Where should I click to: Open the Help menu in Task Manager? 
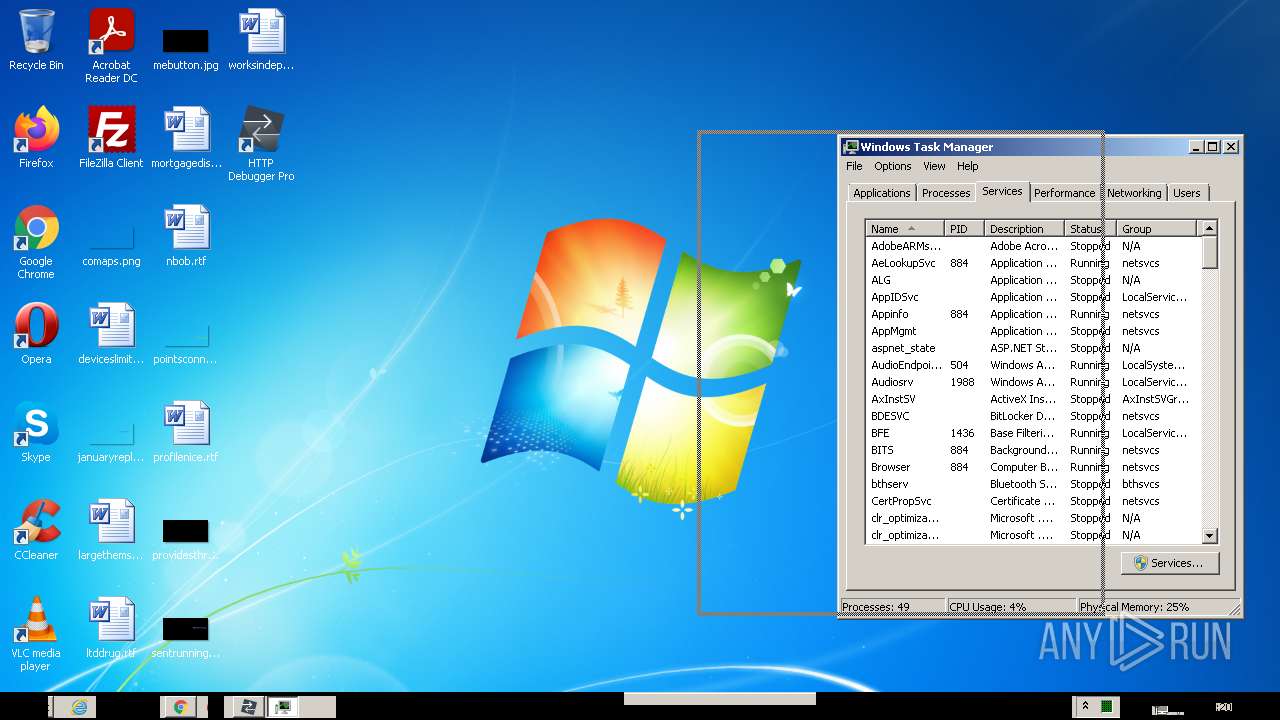pos(967,166)
